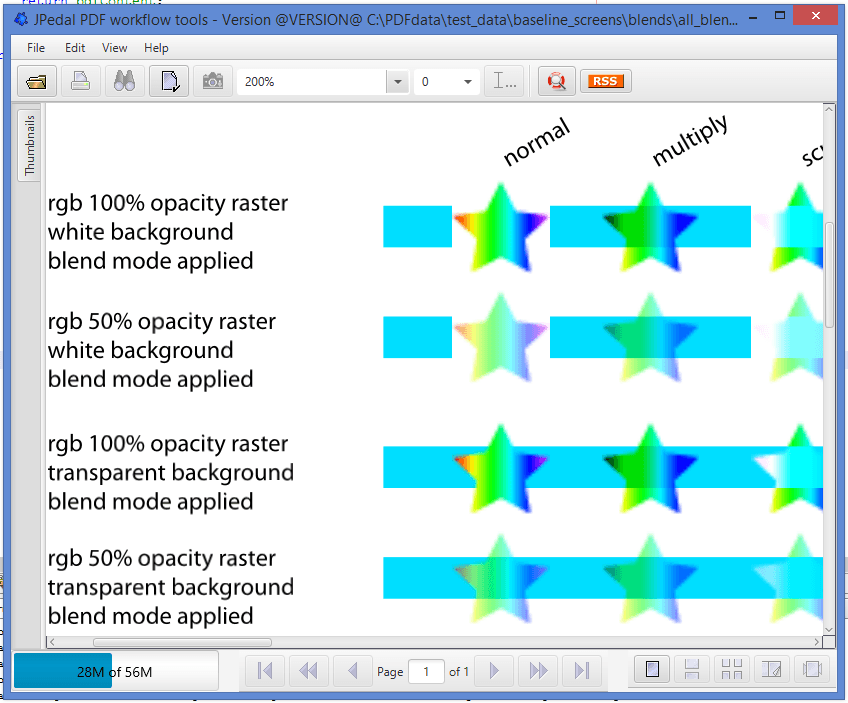Click the print document icon
The width and height of the screenshot is (848, 703).
(81, 82)
